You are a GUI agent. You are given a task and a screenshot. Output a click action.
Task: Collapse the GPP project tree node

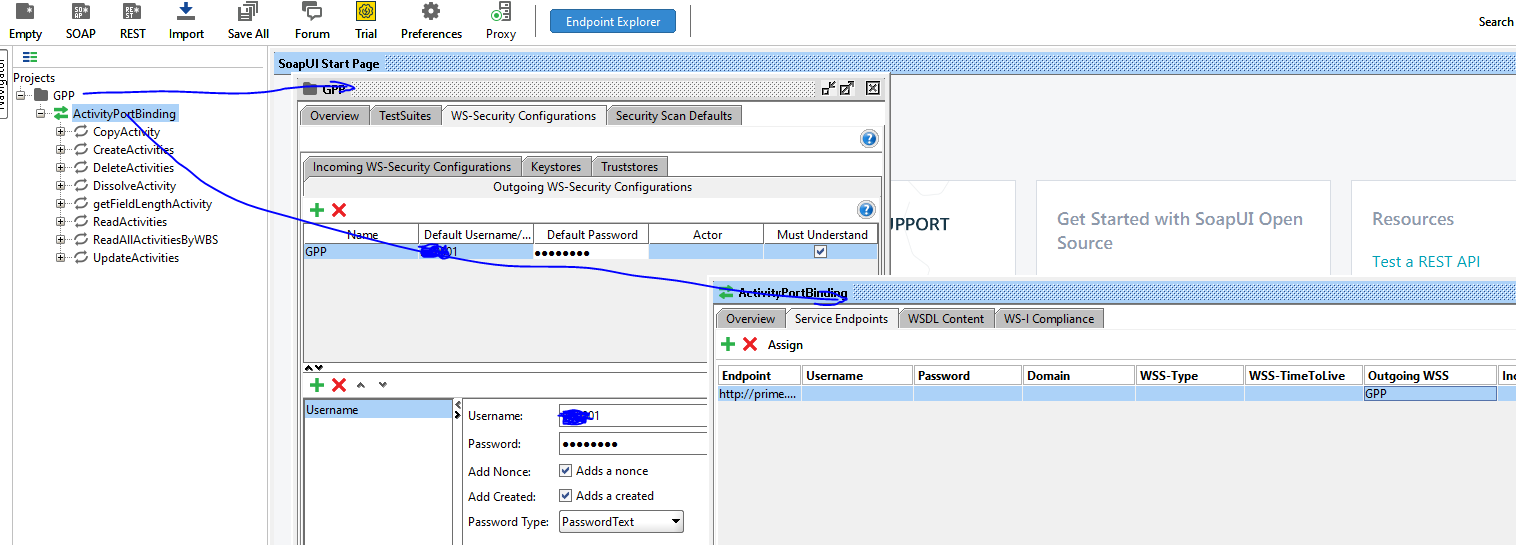[x=21, y=95]
